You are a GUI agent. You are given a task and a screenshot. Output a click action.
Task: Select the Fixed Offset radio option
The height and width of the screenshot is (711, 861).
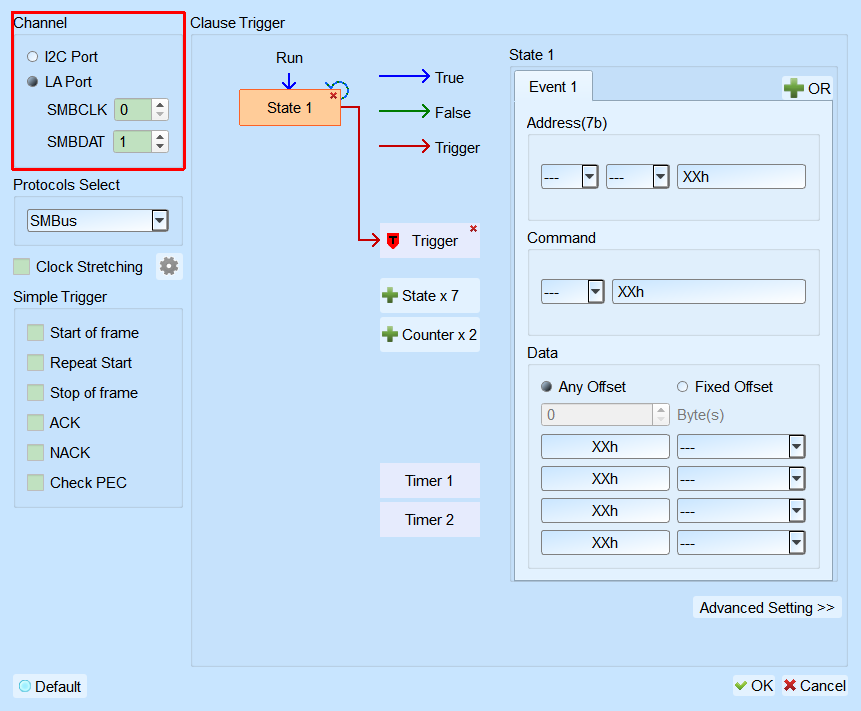click(x=683, y=387)
